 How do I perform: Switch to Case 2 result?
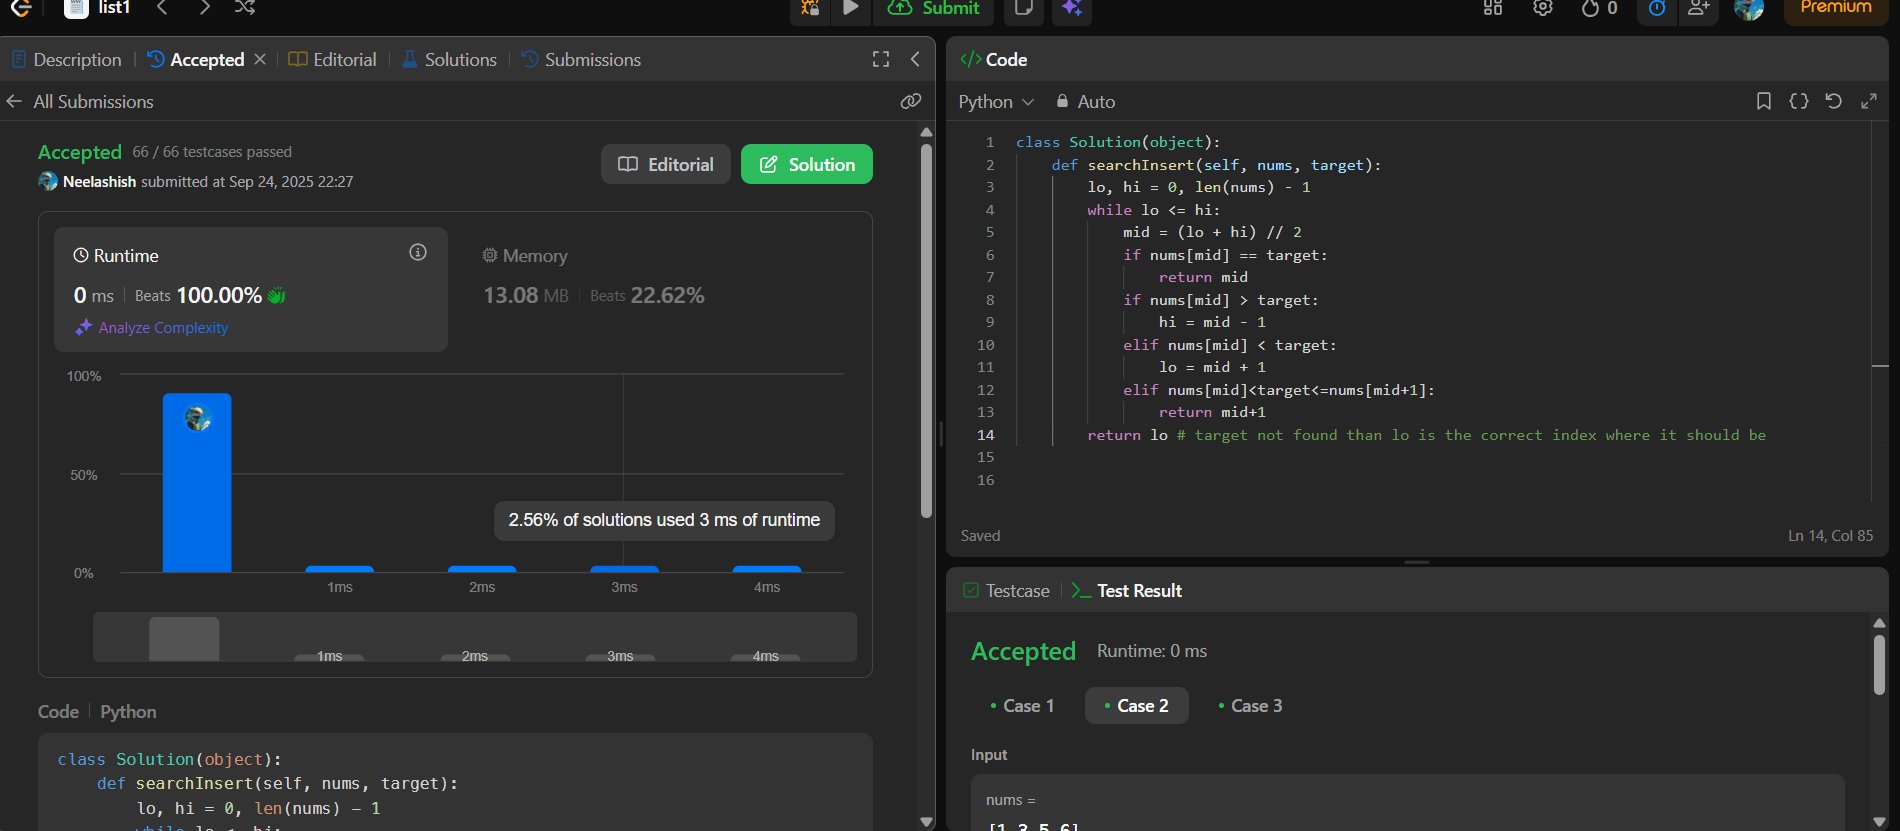coord(1137,706)
